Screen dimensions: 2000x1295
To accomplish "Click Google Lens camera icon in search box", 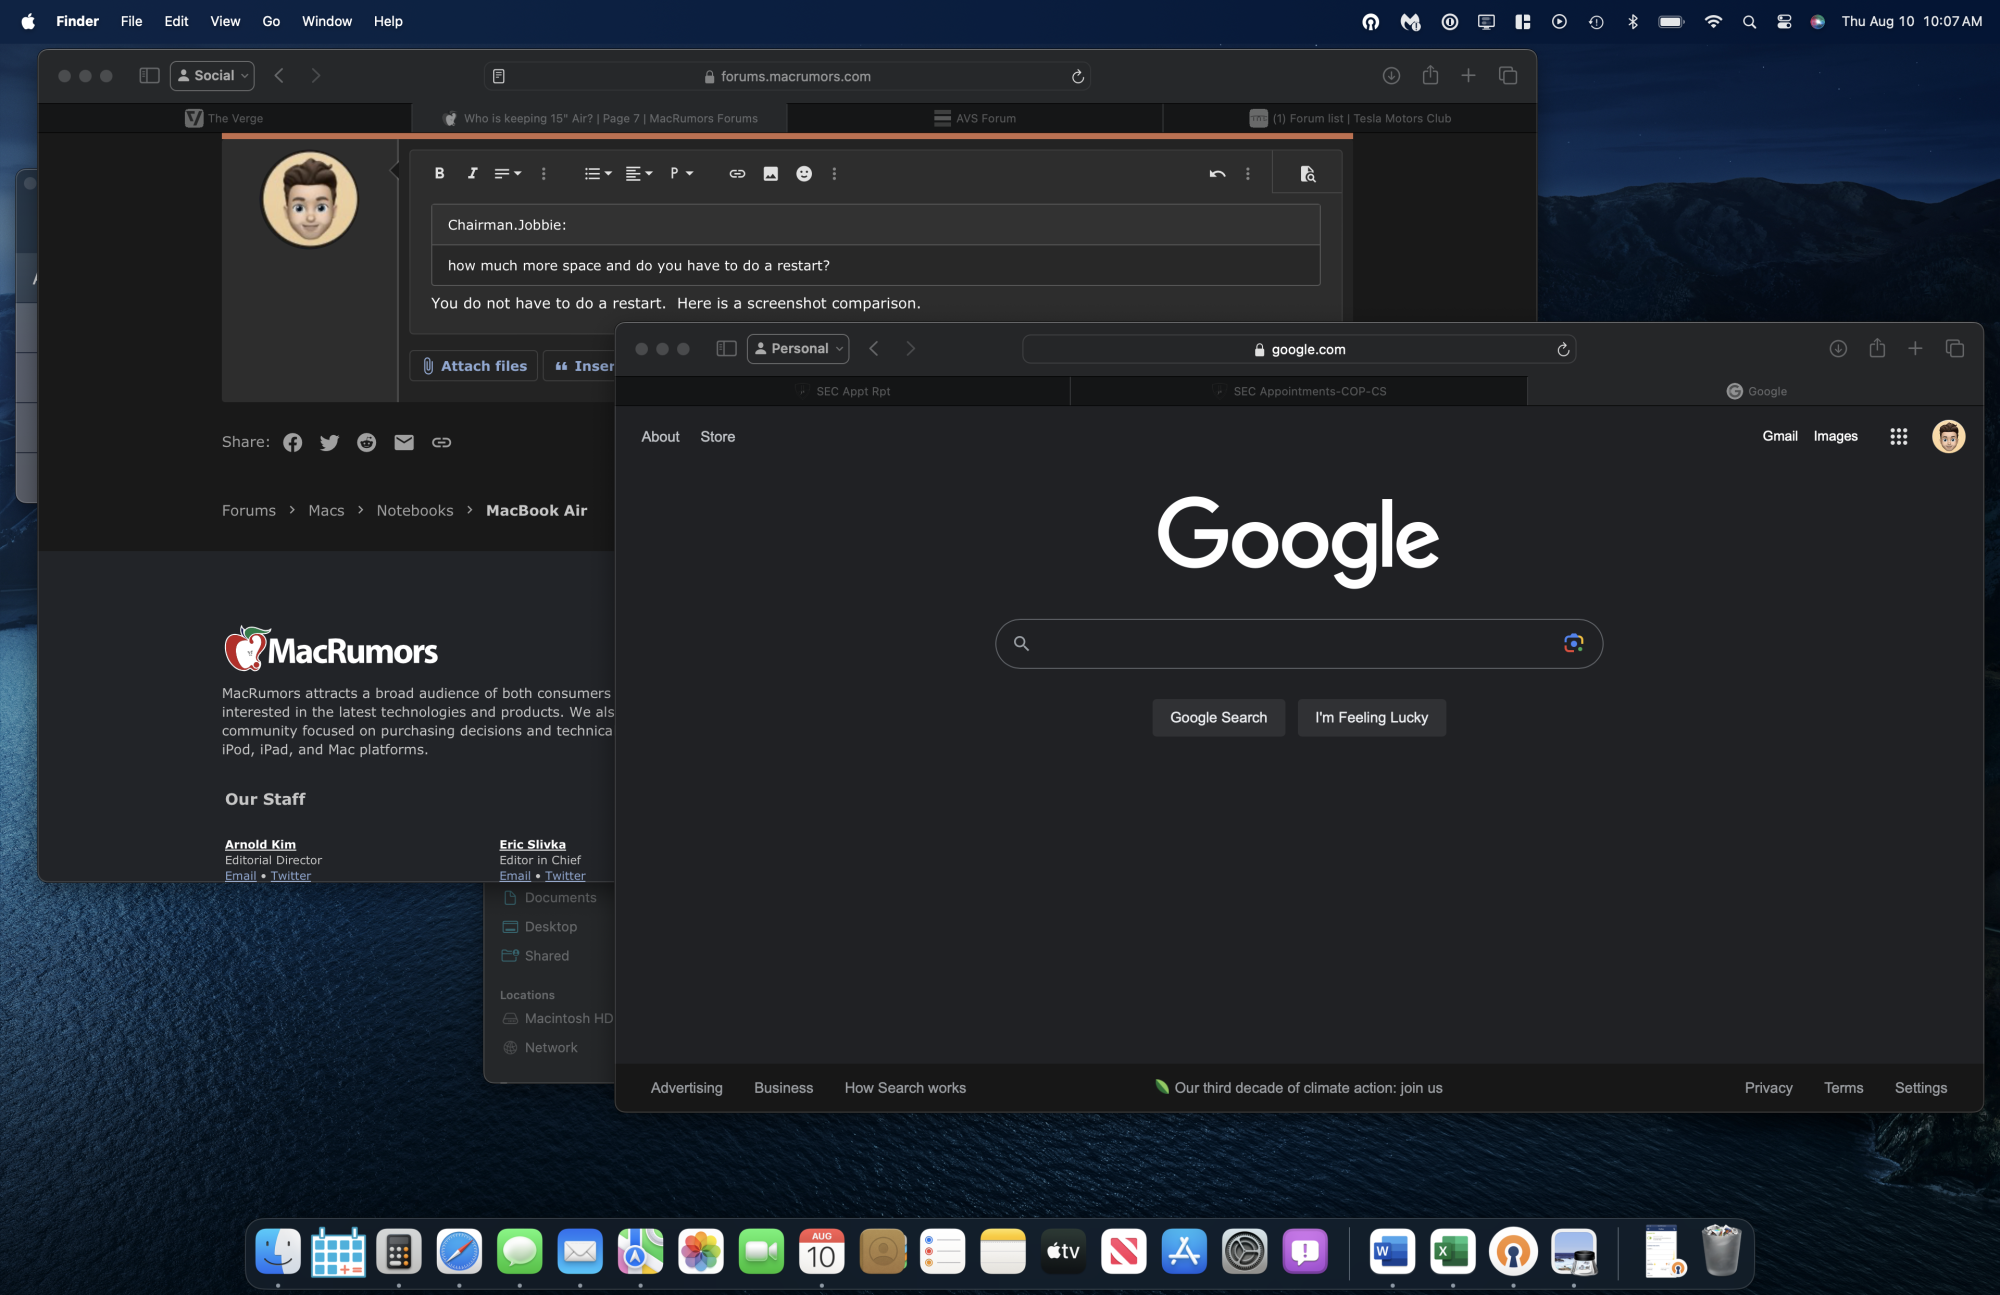I will [1573, 643].
